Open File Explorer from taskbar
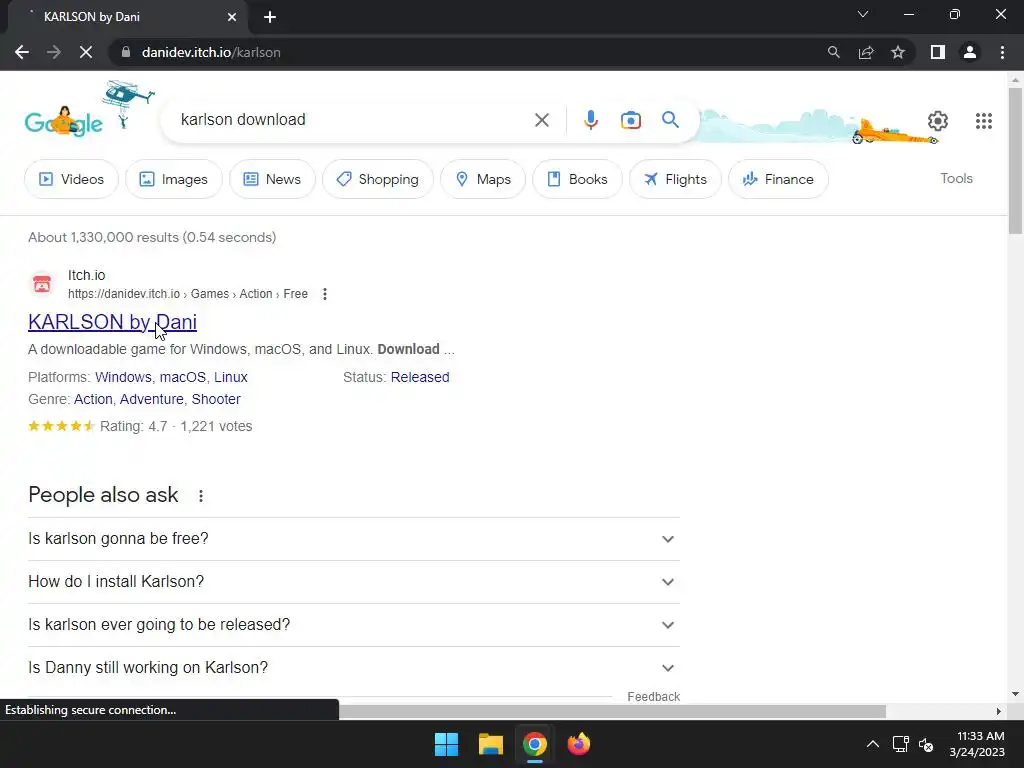This screenshot has height=768, width=1024. point(490,744)
